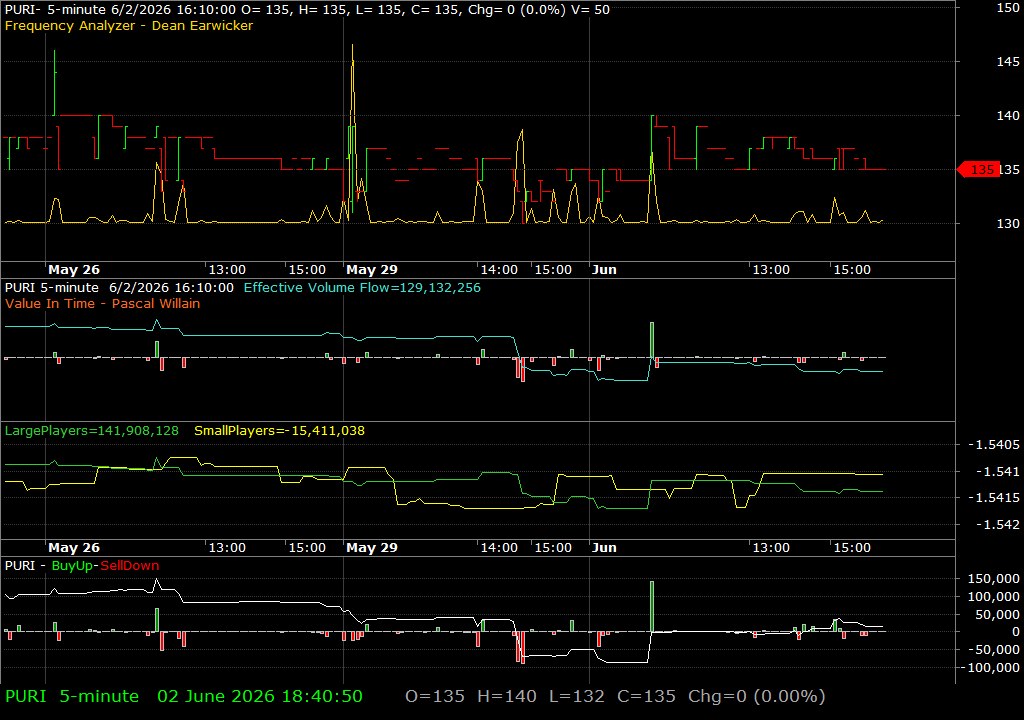
Task: Click the 140 price axis label
Action: (x=1008, y=116)
